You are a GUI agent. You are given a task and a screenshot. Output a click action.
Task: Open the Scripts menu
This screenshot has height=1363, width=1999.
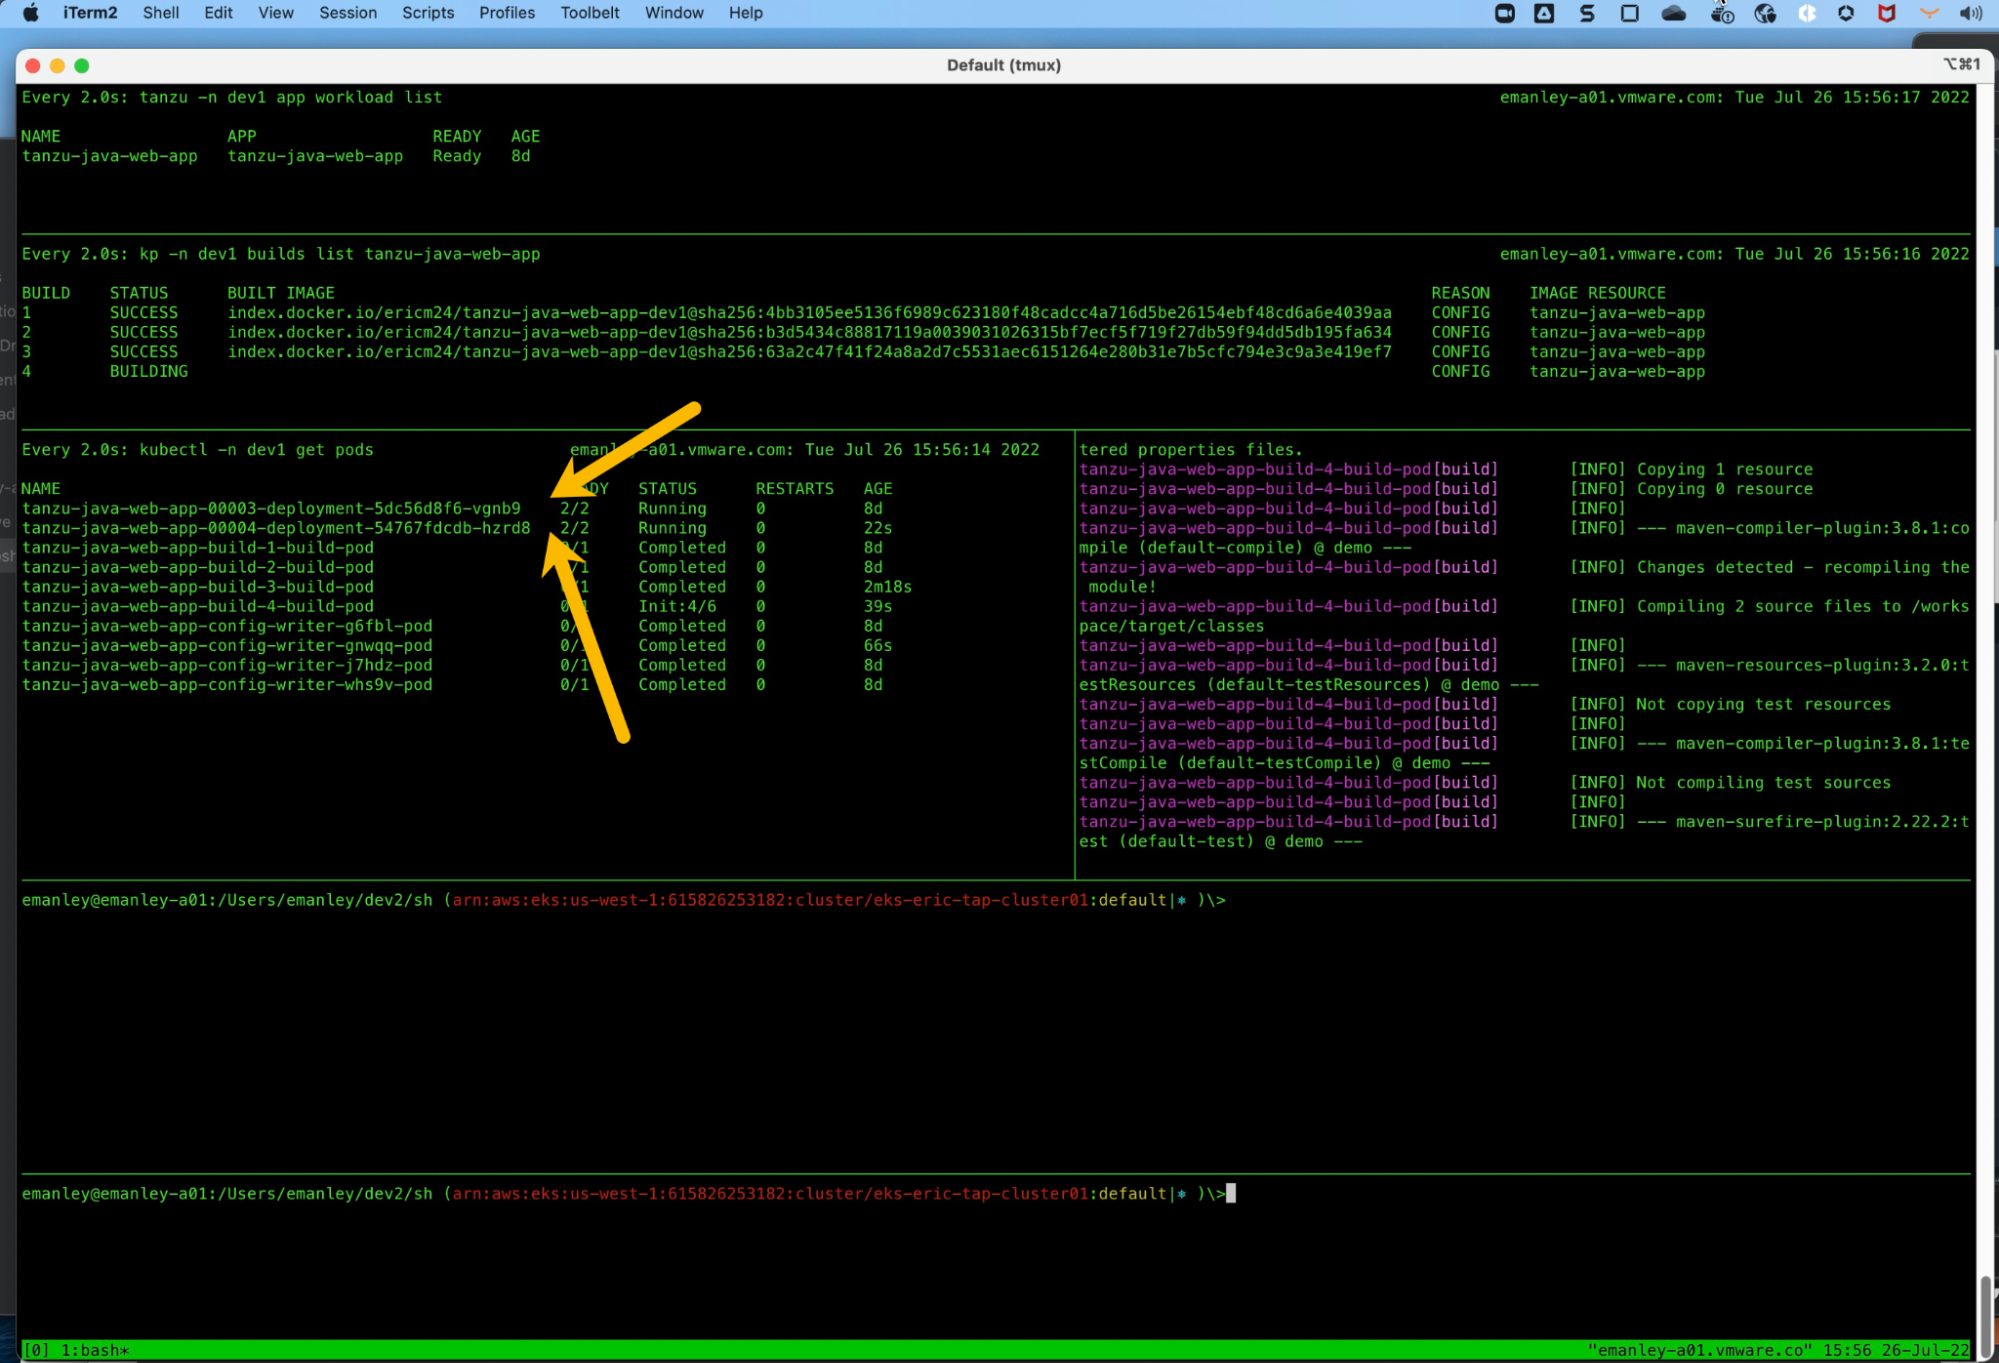pos(427,13)
